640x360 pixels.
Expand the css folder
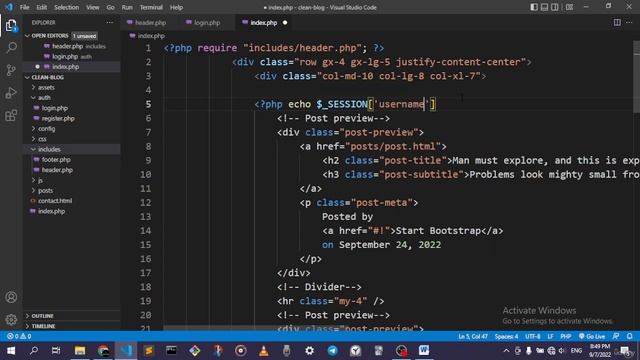click(42, 139)
